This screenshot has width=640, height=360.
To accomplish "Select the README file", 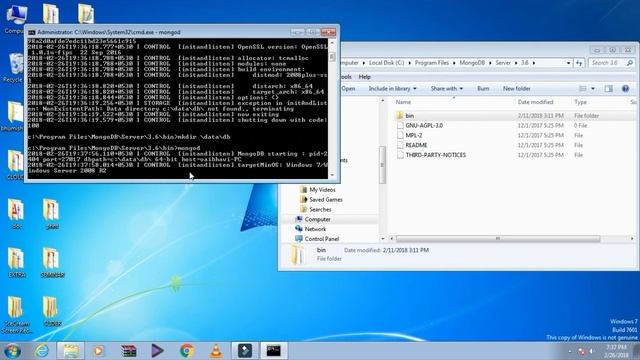I will point(416,145).
